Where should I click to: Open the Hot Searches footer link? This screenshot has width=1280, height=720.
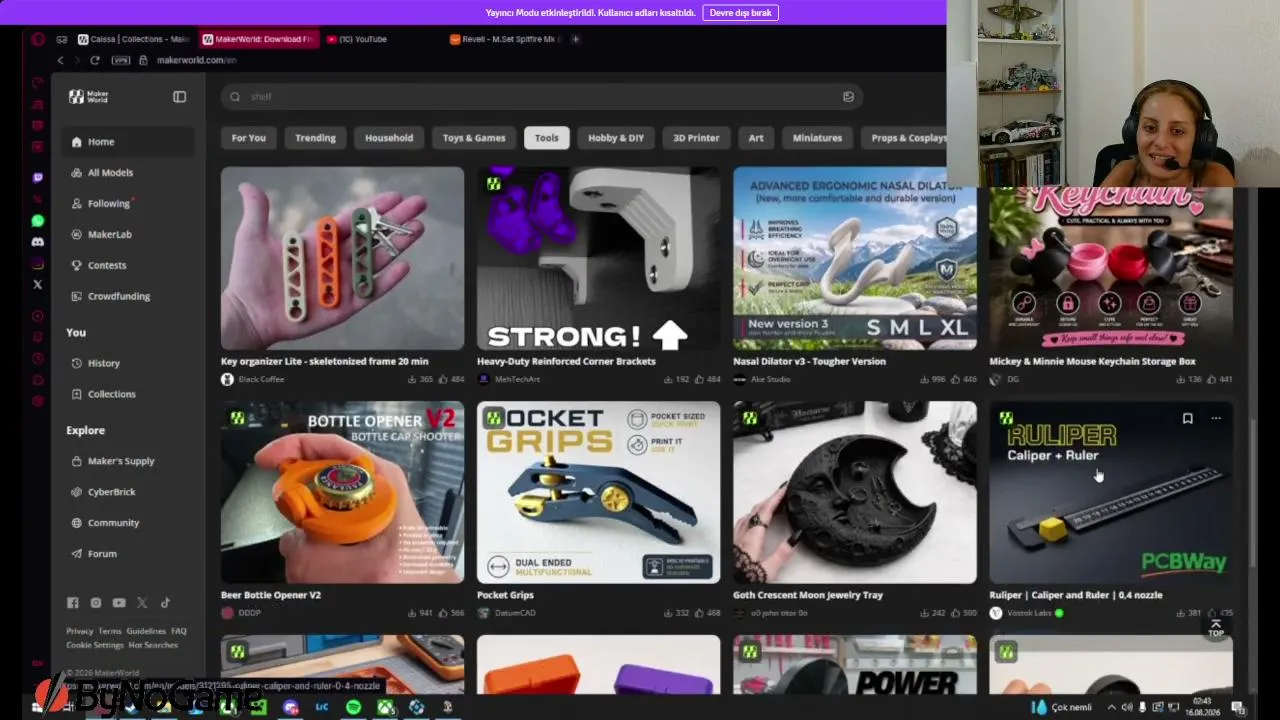tap(153, 646)
